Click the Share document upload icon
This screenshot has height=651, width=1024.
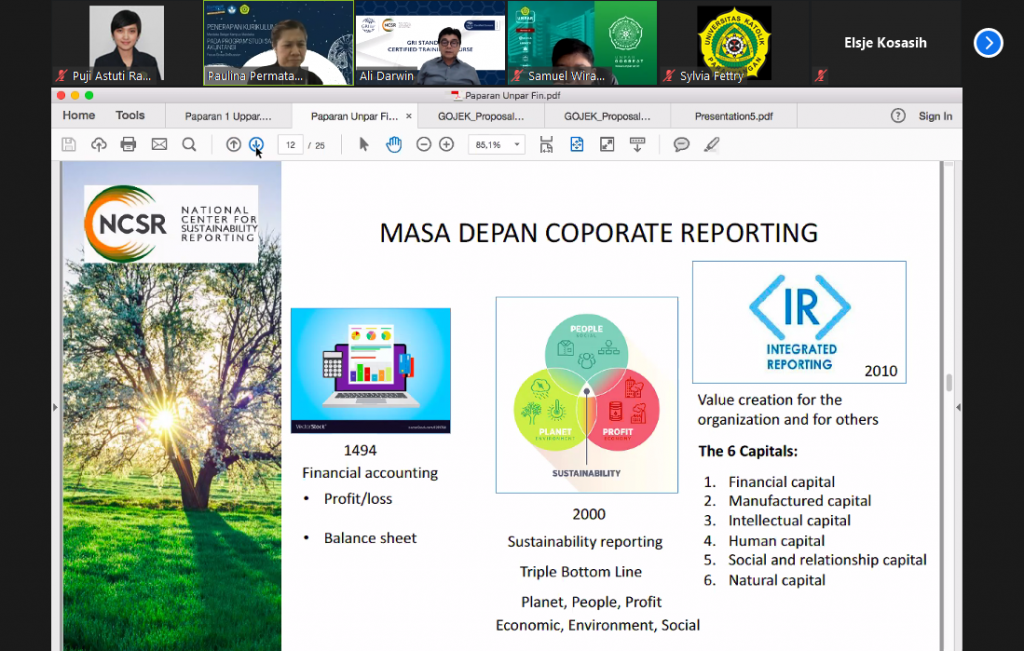click(97, 144)
